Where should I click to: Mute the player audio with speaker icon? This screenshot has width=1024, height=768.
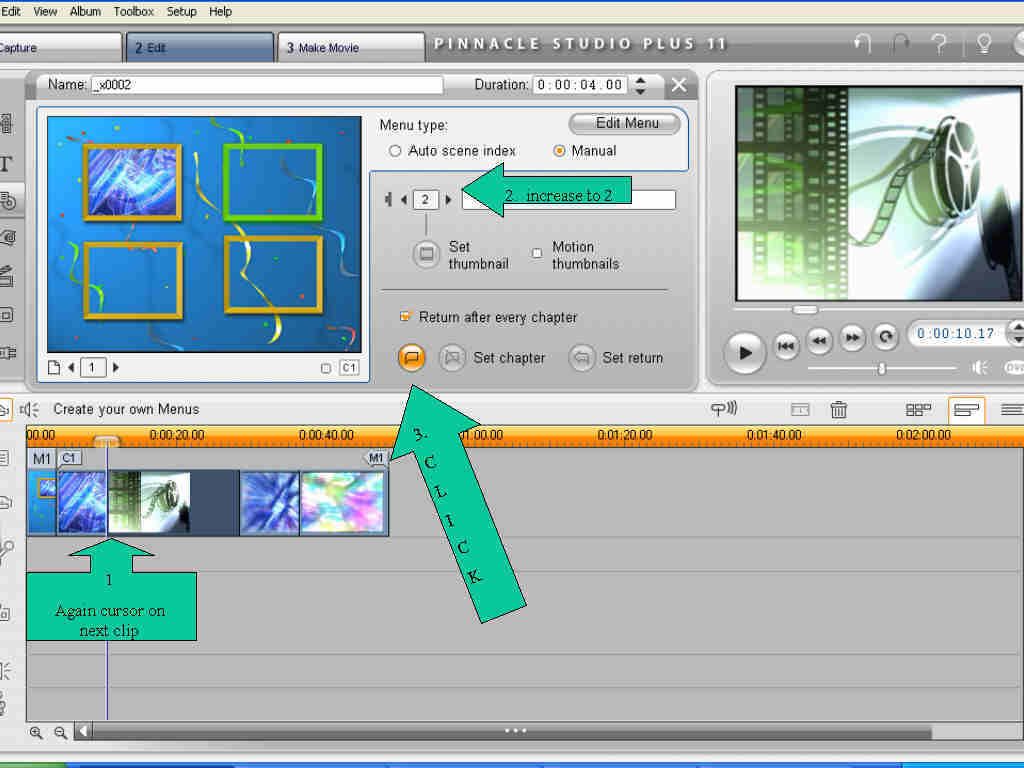click(980, 368)
